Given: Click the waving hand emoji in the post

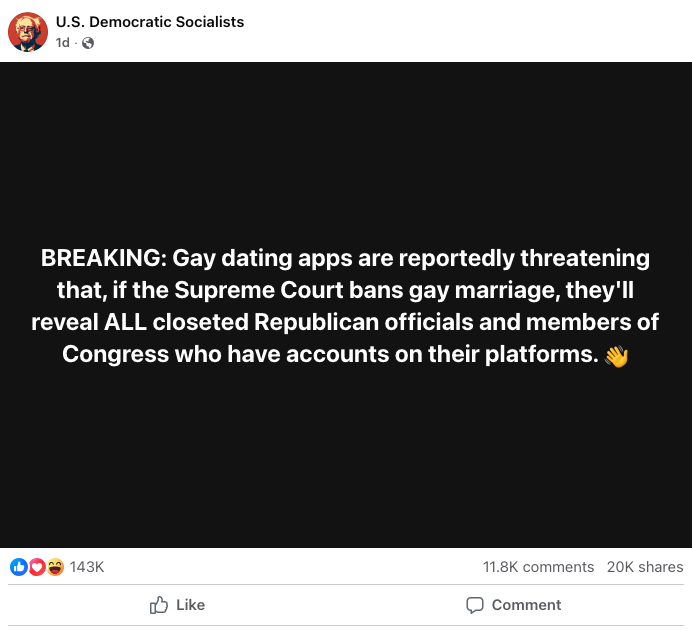Looking at the screenshot, I should pyautogui.click(x=617, y=356).
